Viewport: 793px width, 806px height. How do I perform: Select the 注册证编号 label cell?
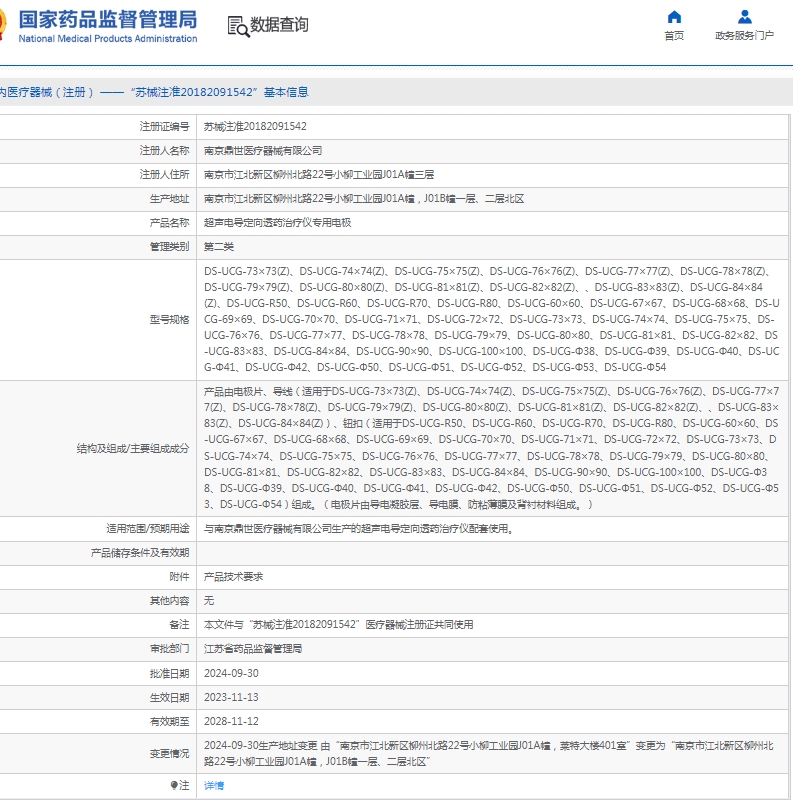click(164, 126)
